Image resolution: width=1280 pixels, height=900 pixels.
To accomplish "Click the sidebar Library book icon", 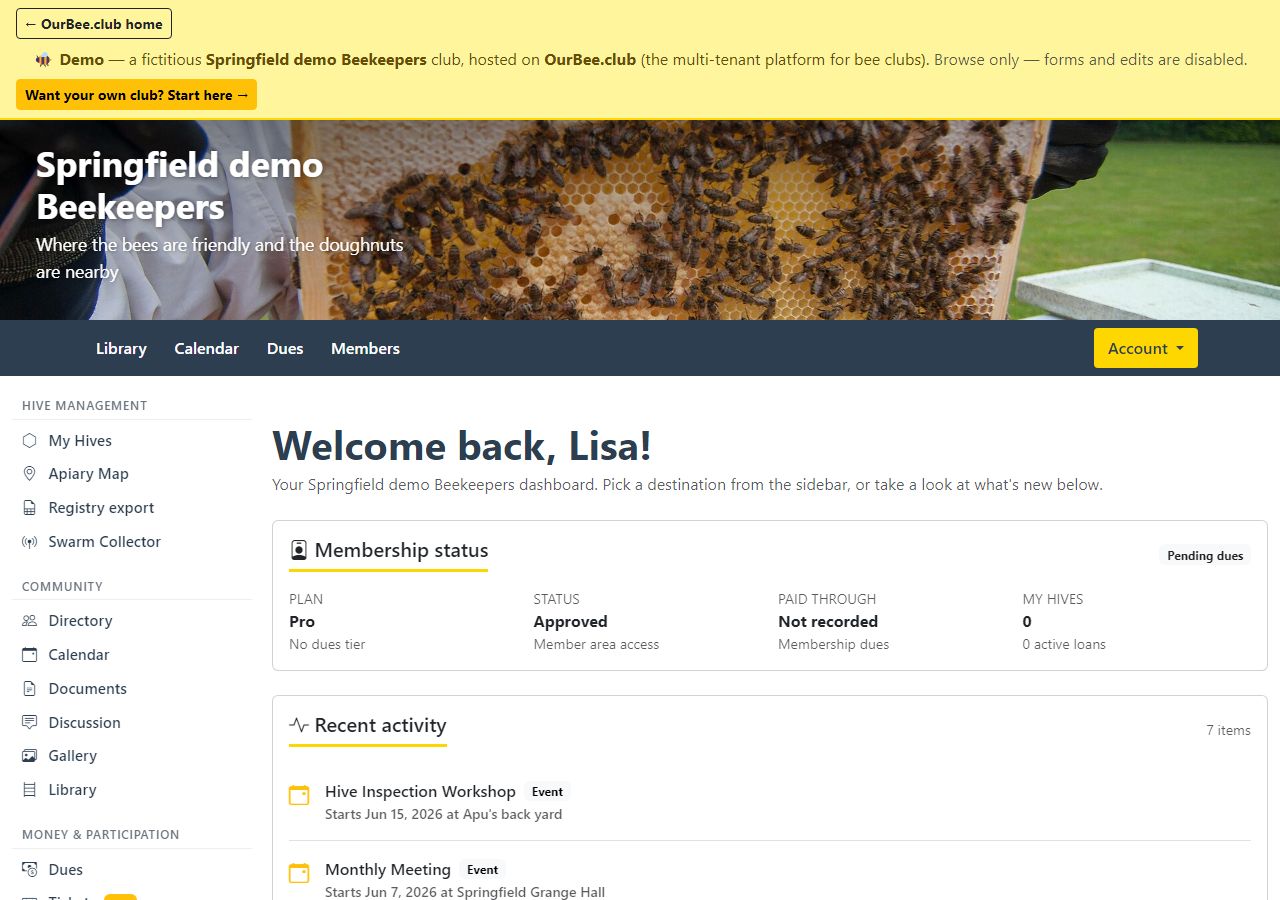I will pos(29,790).
